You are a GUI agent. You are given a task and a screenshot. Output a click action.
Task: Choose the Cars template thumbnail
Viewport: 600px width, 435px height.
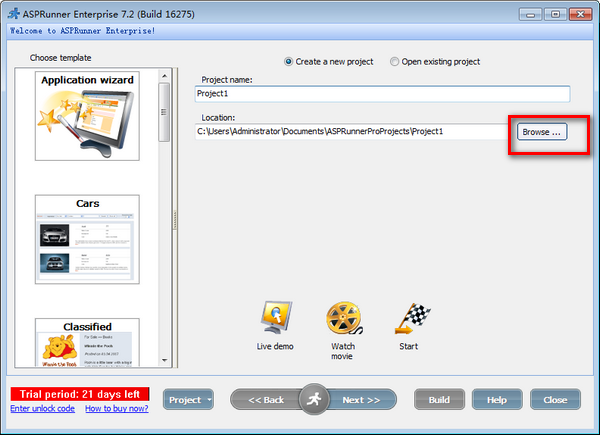coord(88,240)
